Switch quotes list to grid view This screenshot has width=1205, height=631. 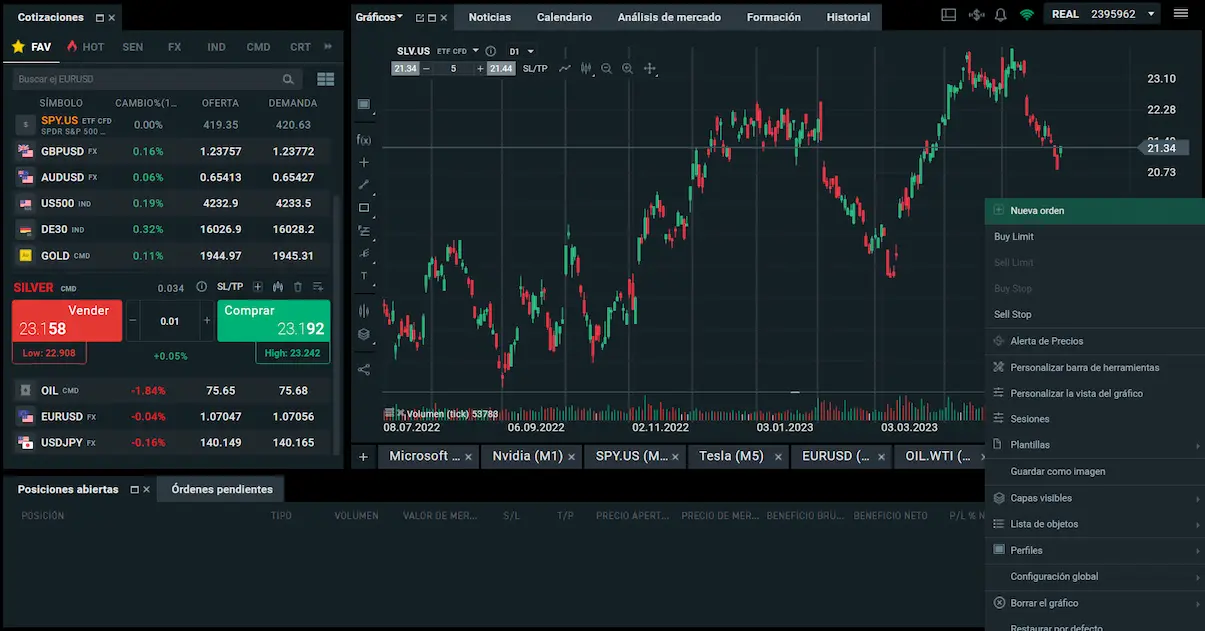(x=325, y=79)
